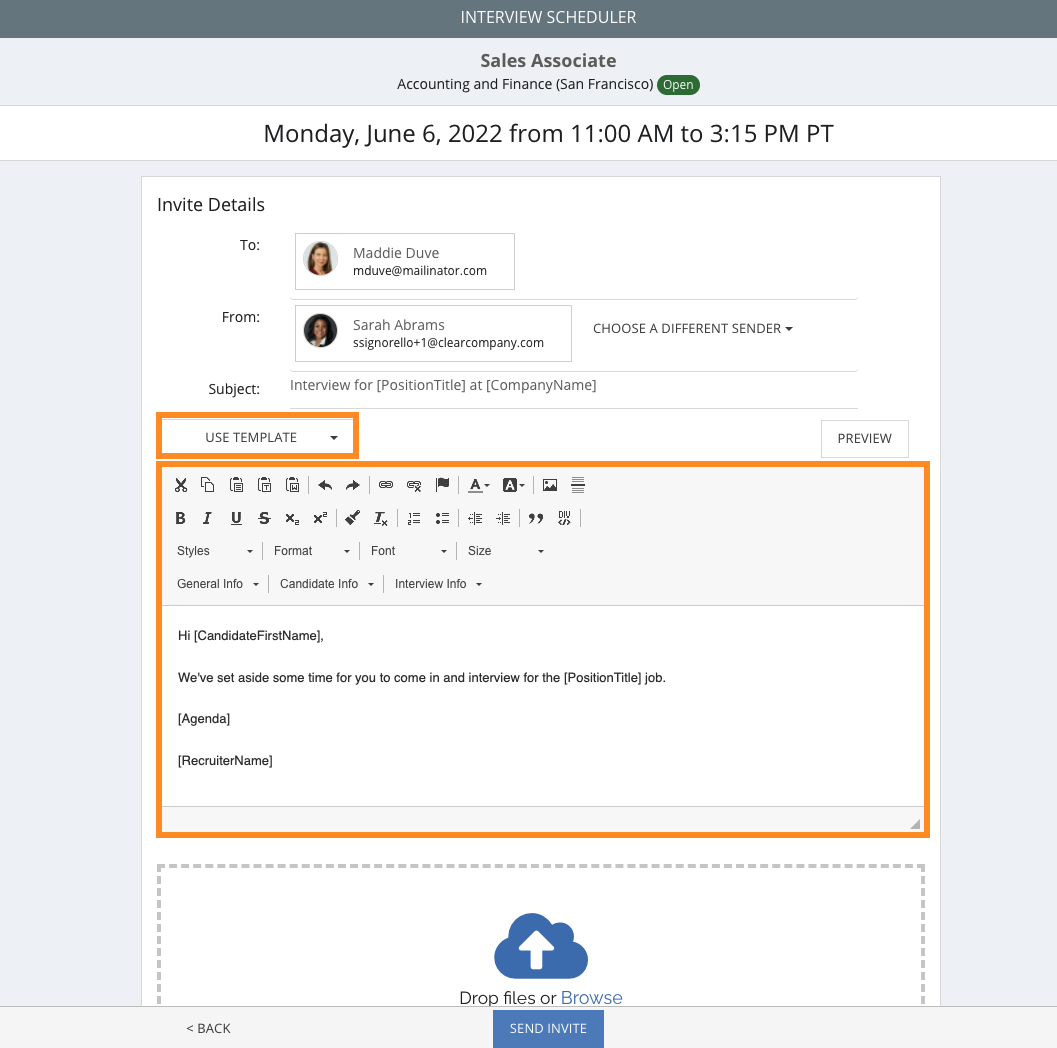Click Paste as plain text icon
The image size is (1057, 1048).
[264, 485]
